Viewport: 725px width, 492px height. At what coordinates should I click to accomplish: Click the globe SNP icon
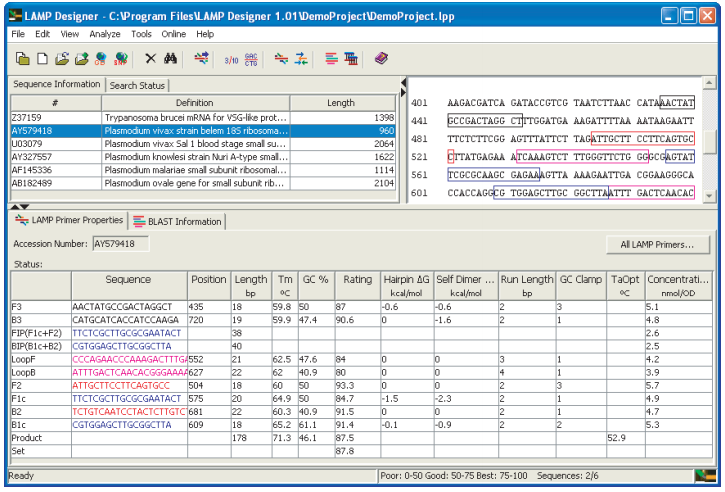point(121,59)
